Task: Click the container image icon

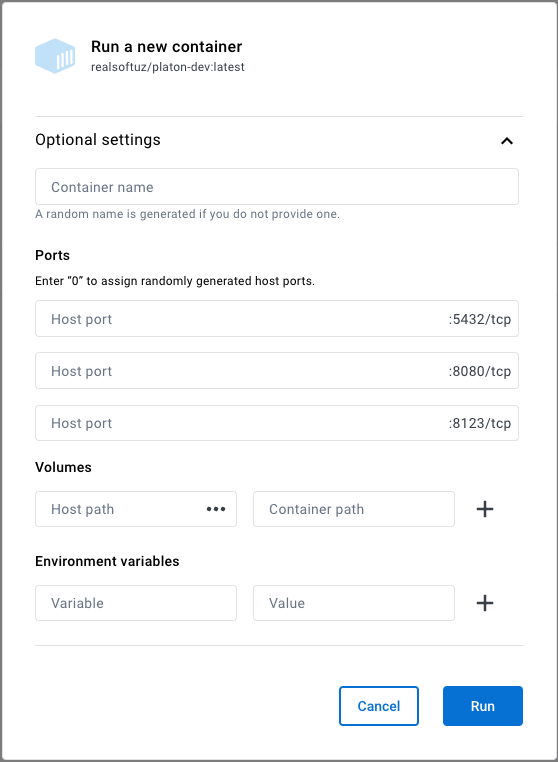Action: 55,56
